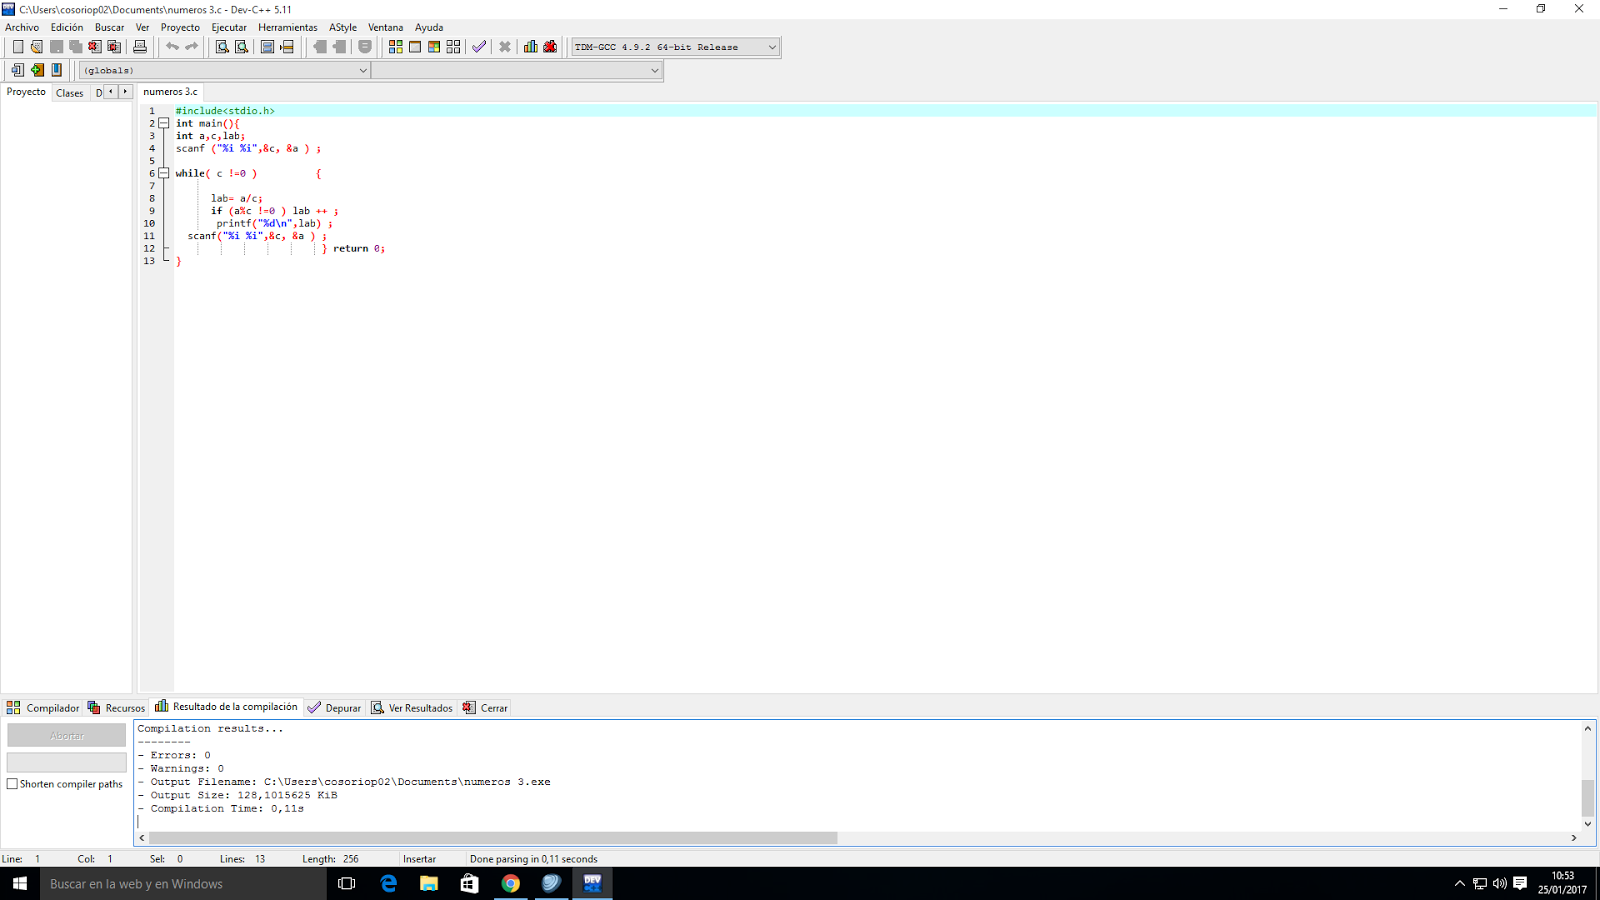Open Replace using the second magnifier icon
Screen dimensions: 1600x900
241,47
